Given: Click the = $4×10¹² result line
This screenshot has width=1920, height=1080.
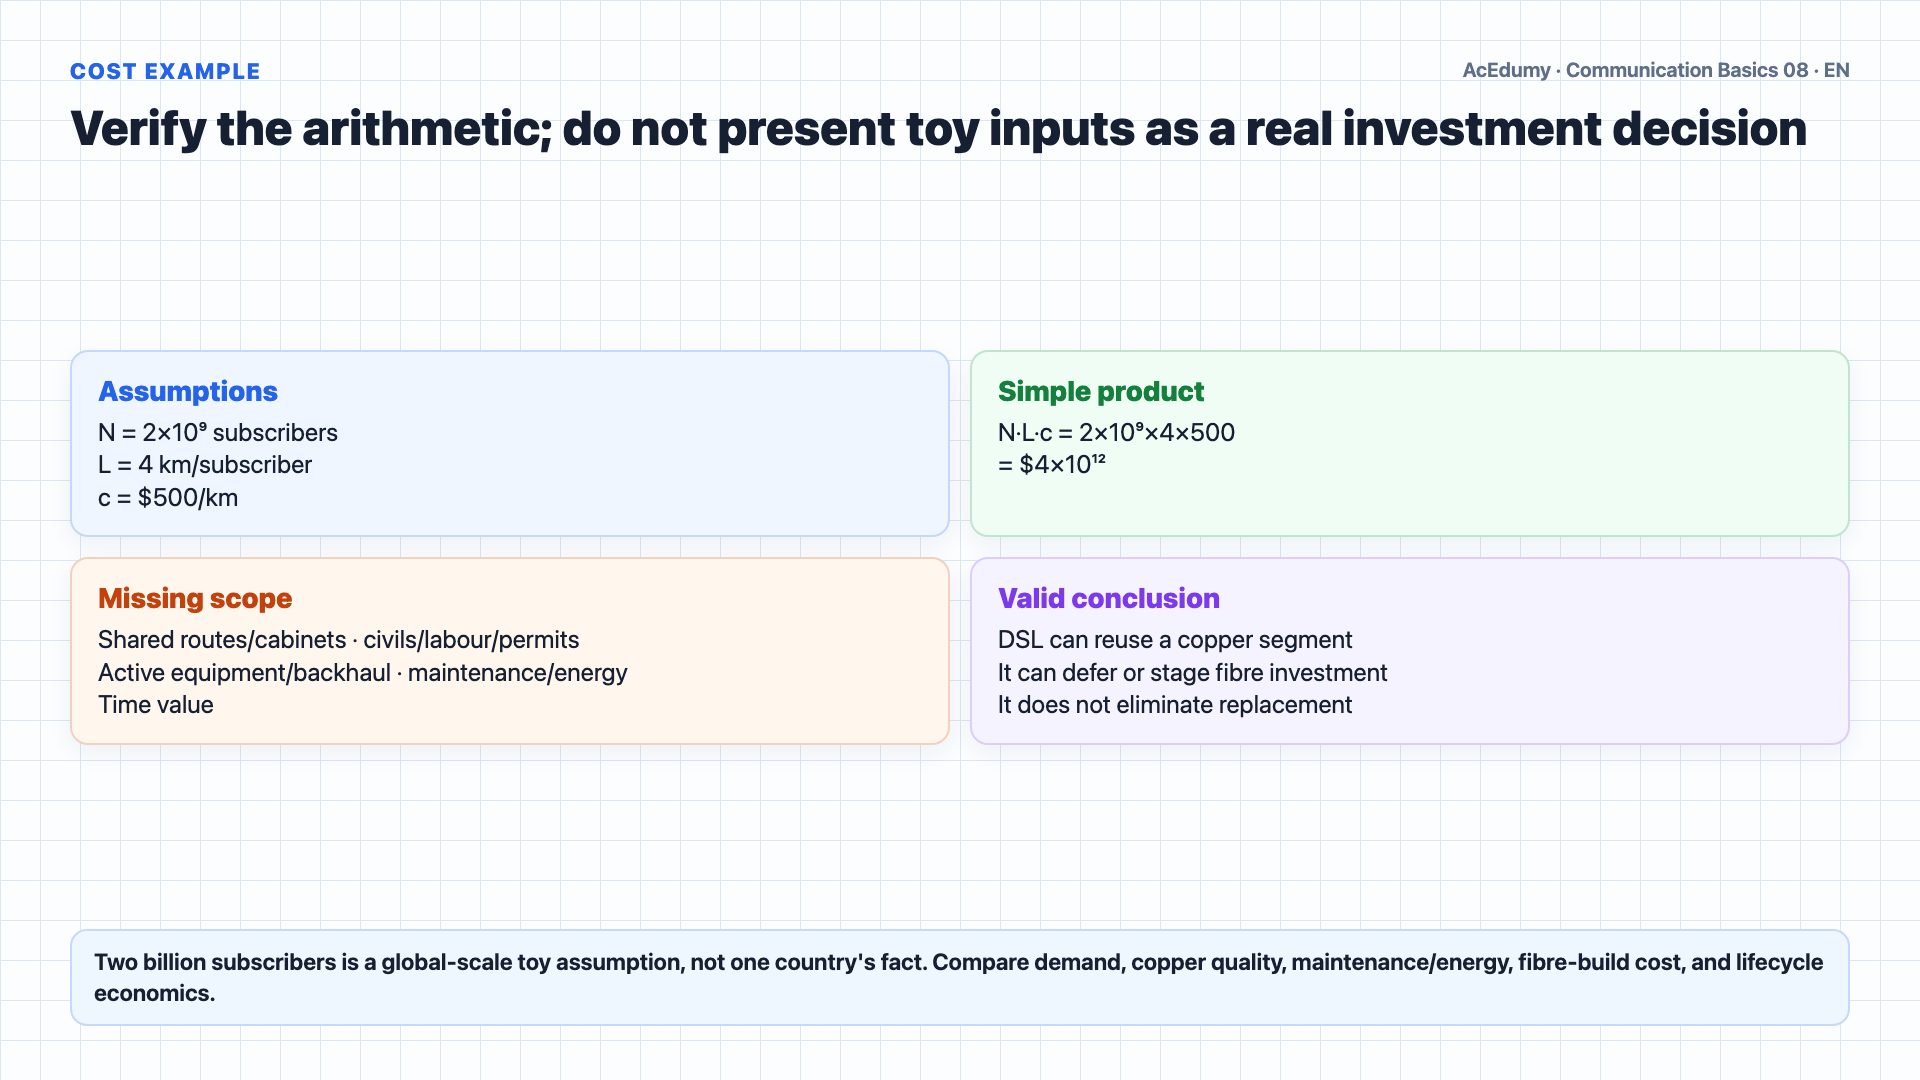Looking at the screenshot, I should [x=1052, y=465].
